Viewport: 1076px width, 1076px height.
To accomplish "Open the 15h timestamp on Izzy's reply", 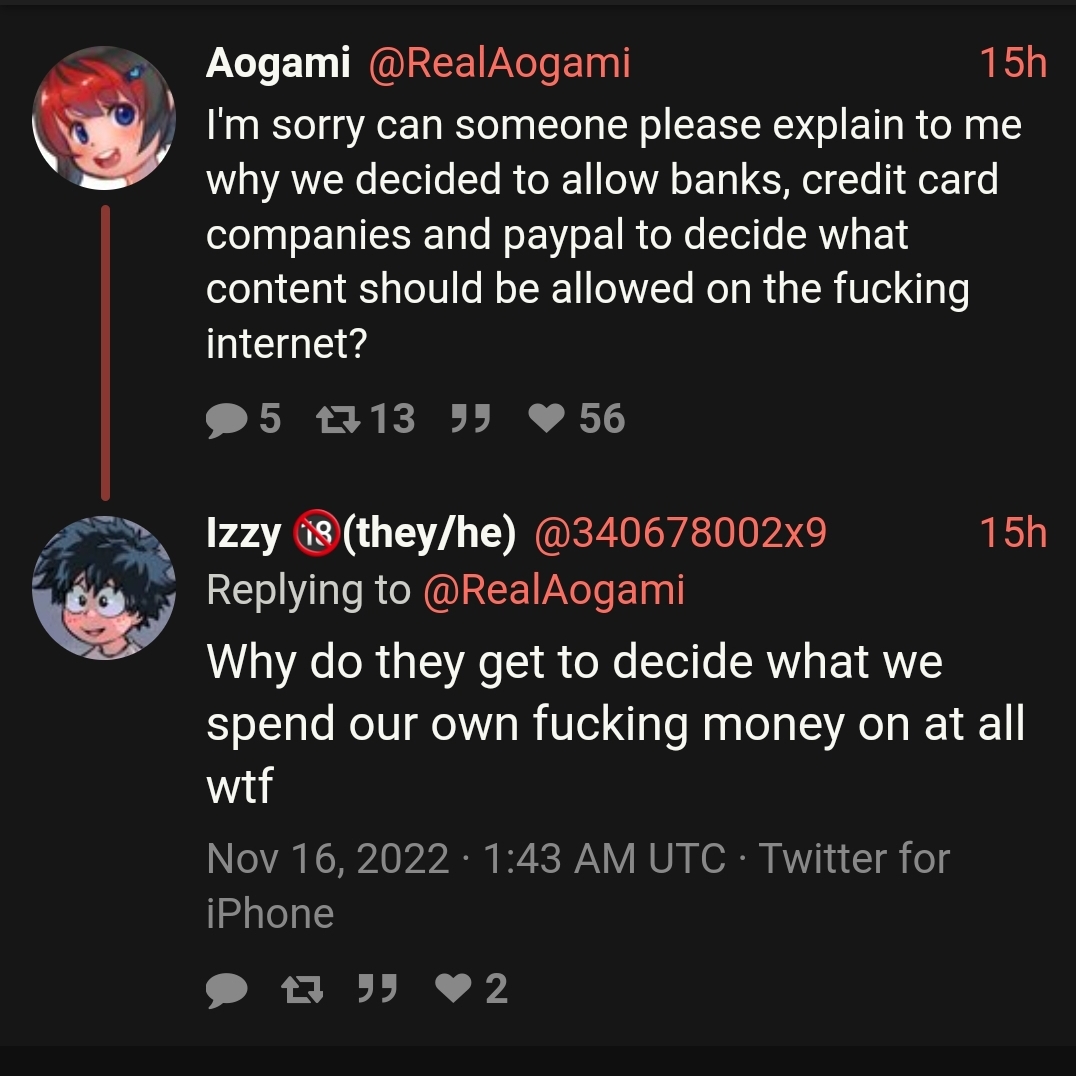I will (x=1013, y=533).
